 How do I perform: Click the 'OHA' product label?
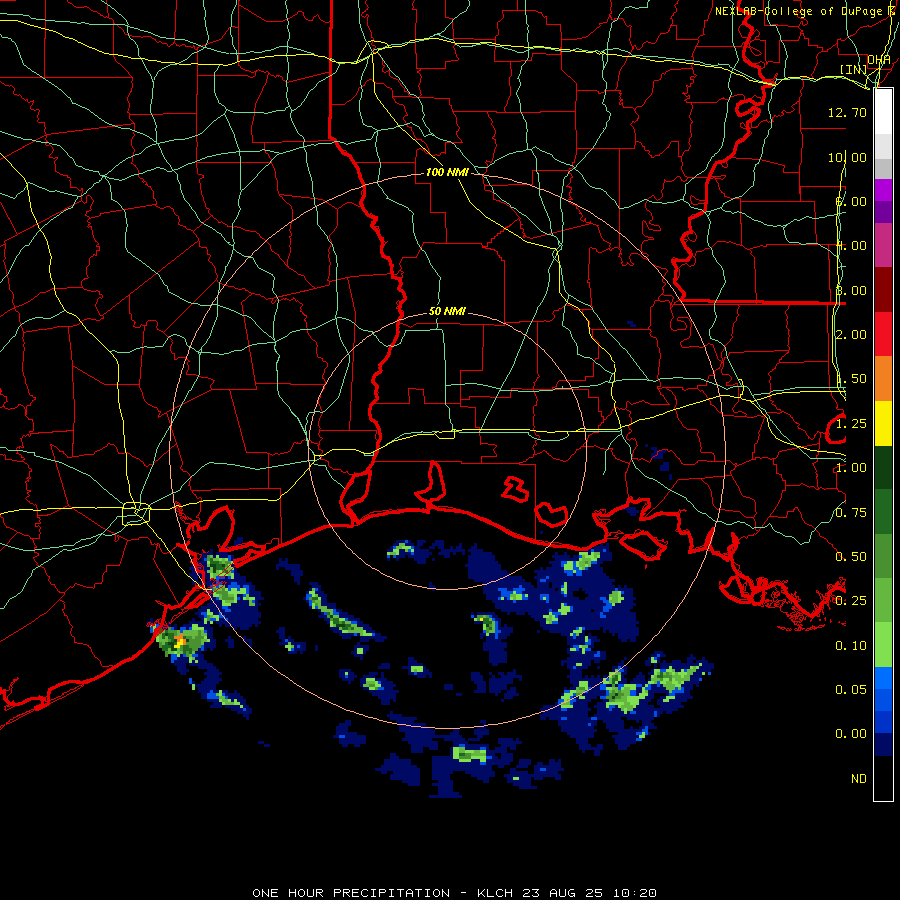(x=879, y=59)
